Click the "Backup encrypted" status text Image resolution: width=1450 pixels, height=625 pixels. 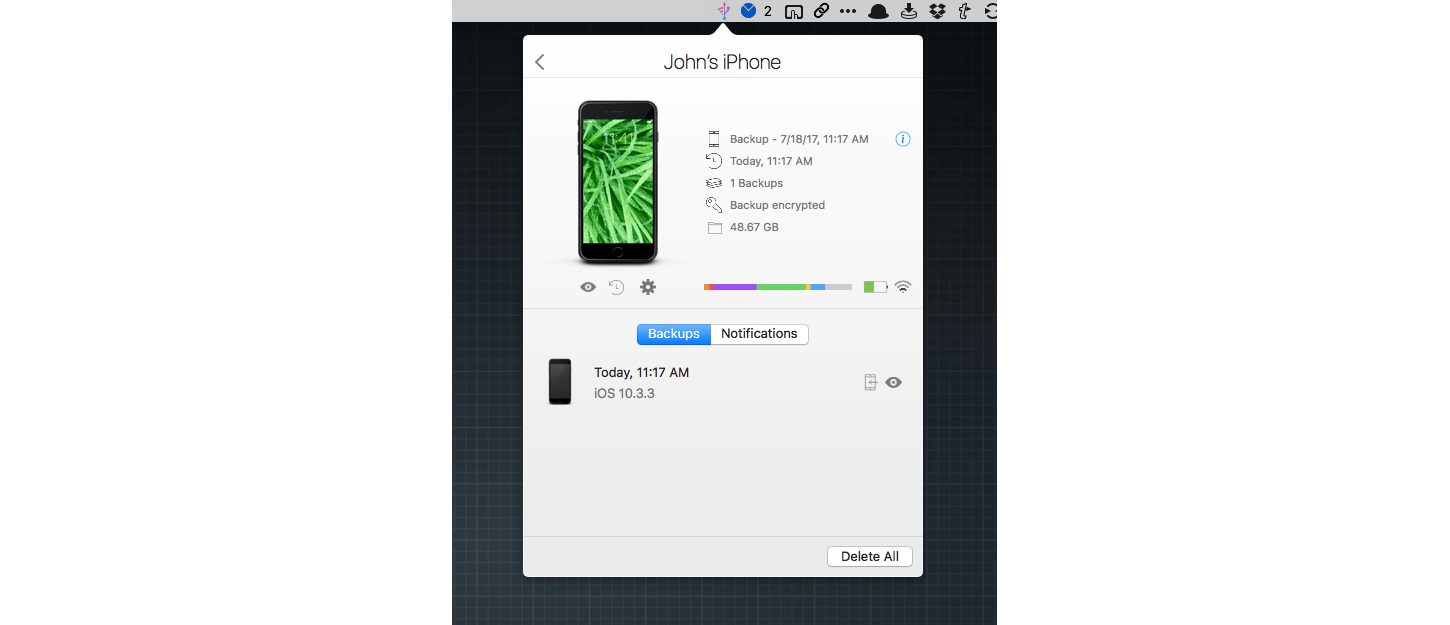(777, 205)
